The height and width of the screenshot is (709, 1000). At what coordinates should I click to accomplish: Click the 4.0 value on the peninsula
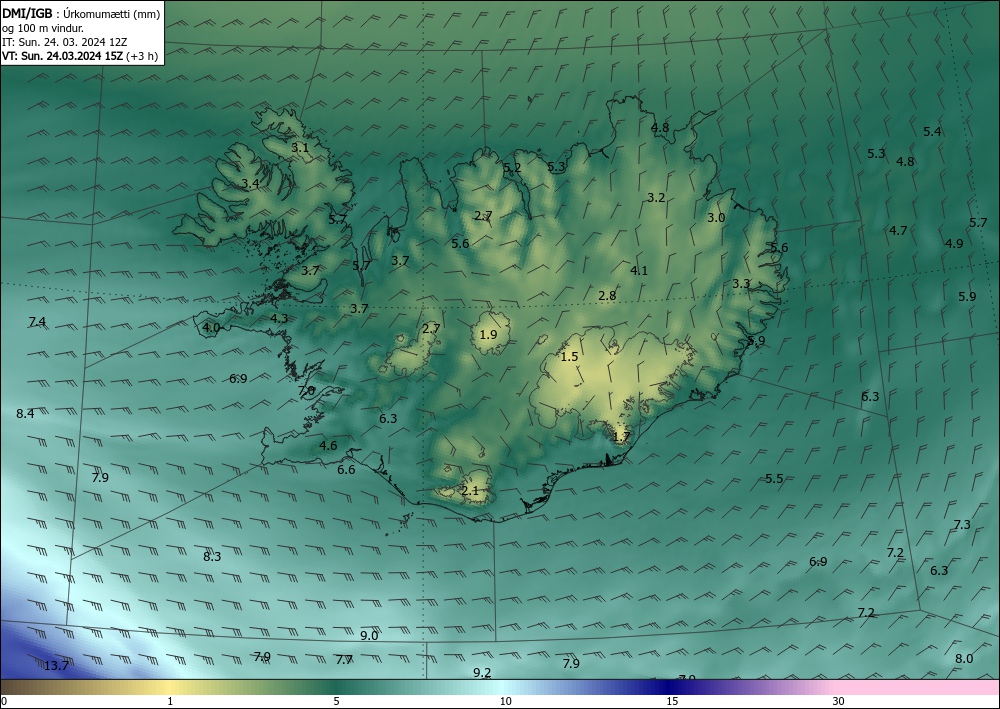[211, 328]
